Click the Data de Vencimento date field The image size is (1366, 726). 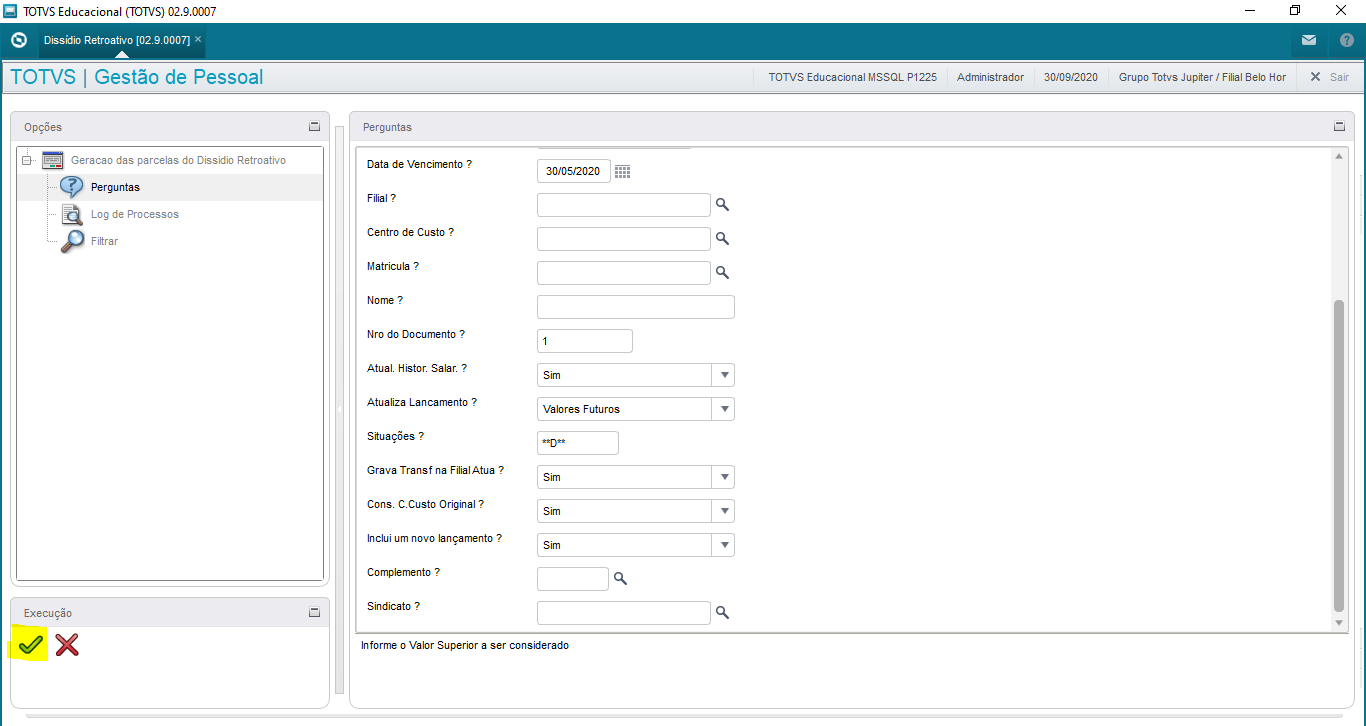coord(574,171)
